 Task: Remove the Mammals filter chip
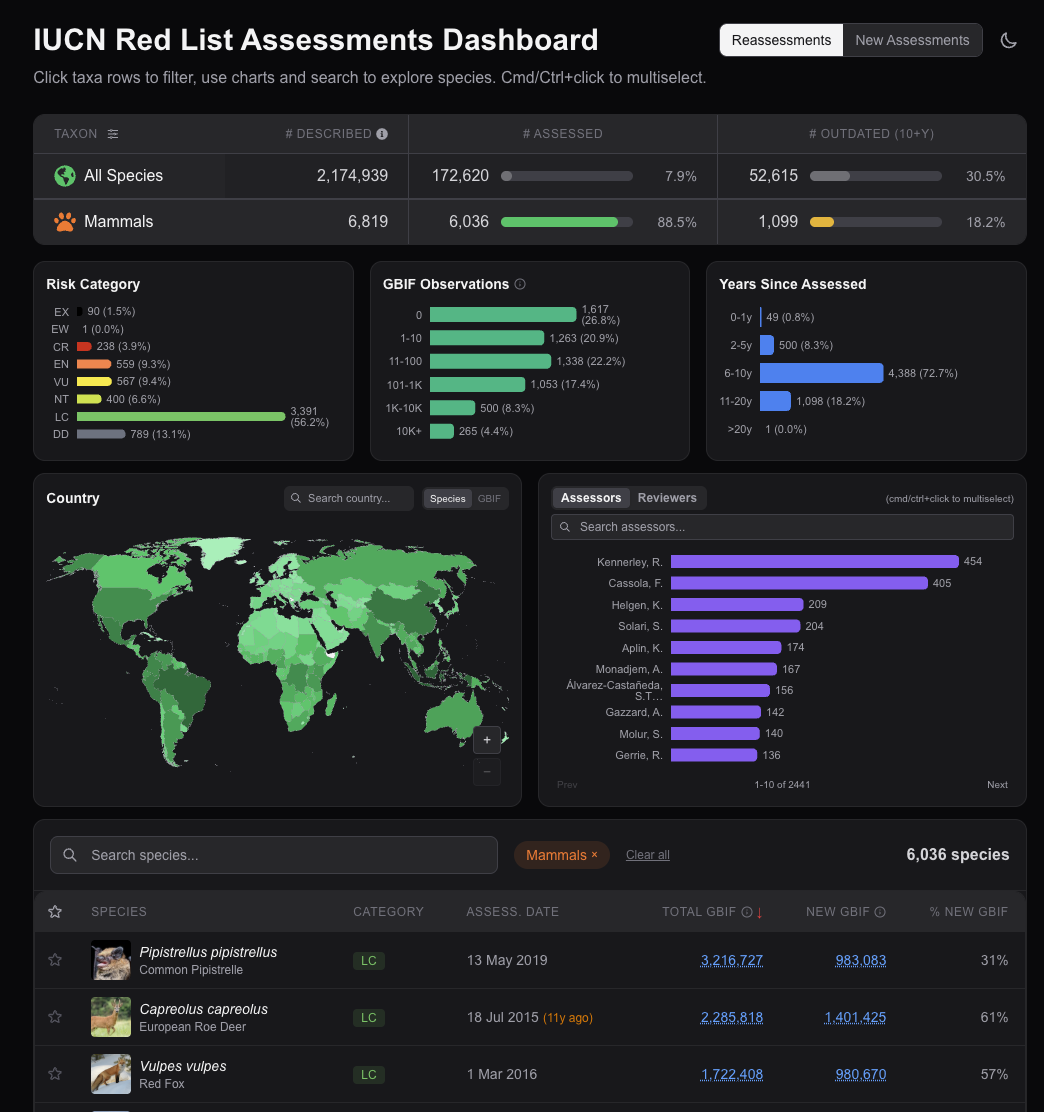coord(594,855)
